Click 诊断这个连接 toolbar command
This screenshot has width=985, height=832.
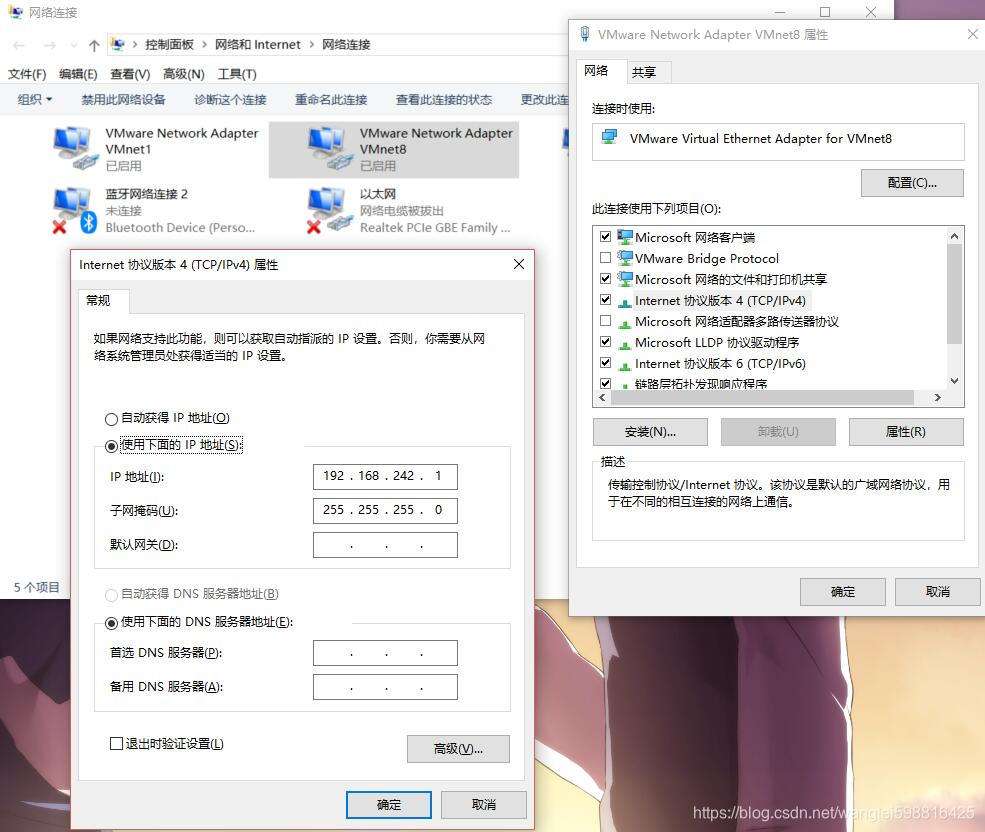(231, 99)
